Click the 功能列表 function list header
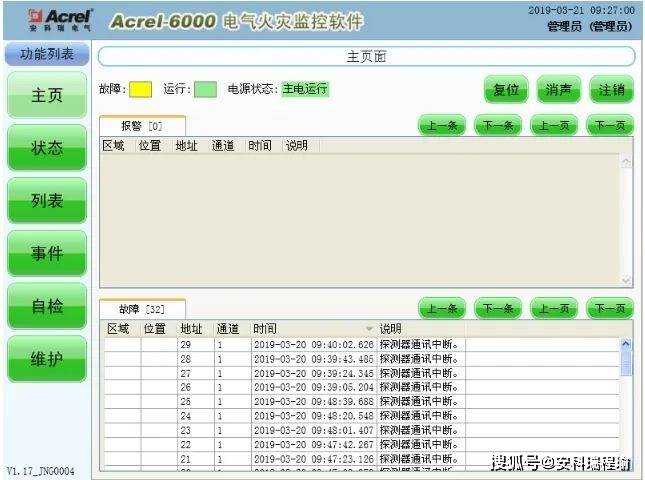Viewport: 645px width, 480px height. coord(47,54)
